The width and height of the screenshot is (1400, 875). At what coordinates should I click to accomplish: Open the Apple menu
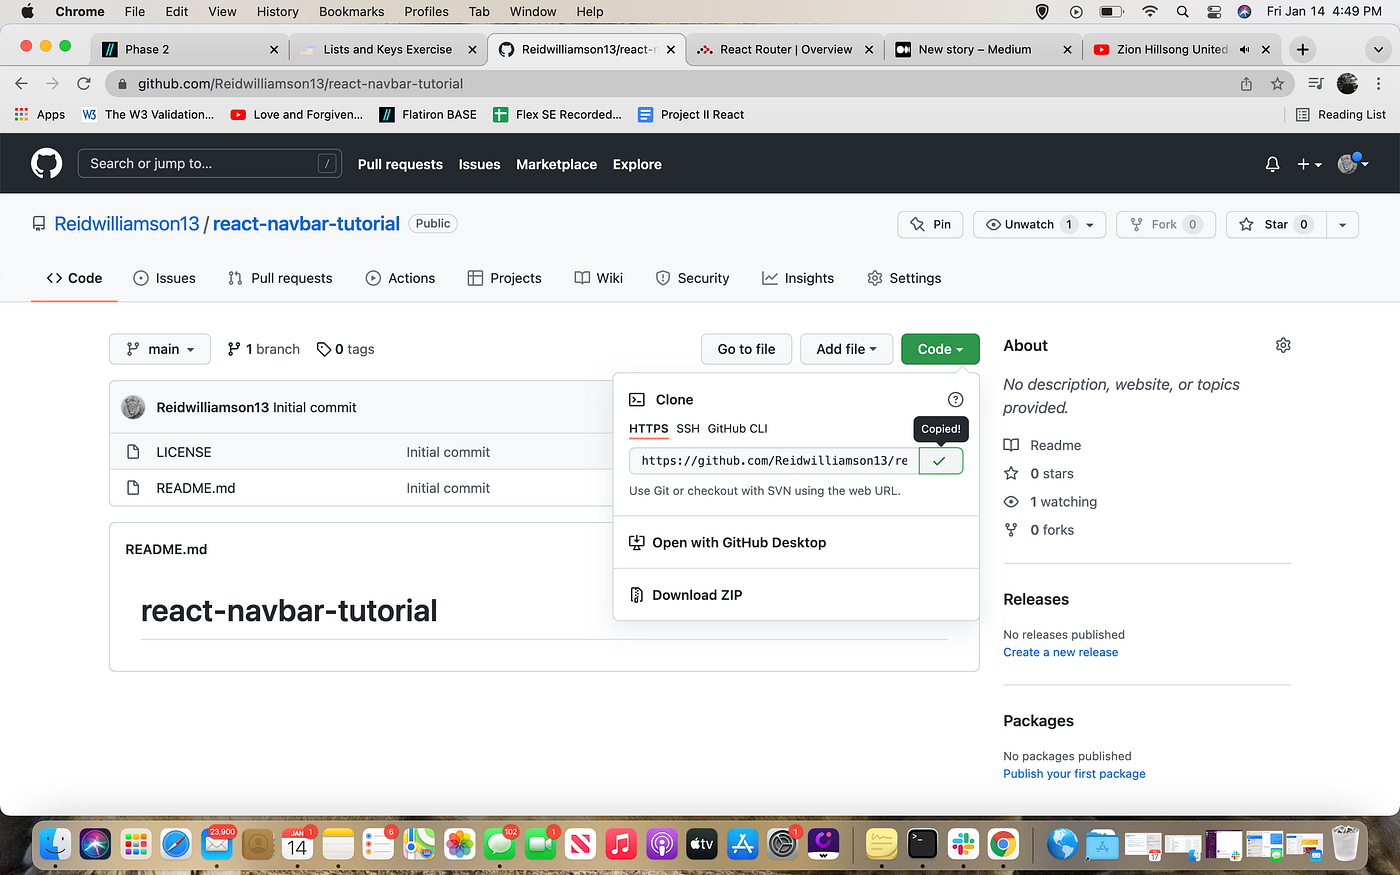pos(27,12)
